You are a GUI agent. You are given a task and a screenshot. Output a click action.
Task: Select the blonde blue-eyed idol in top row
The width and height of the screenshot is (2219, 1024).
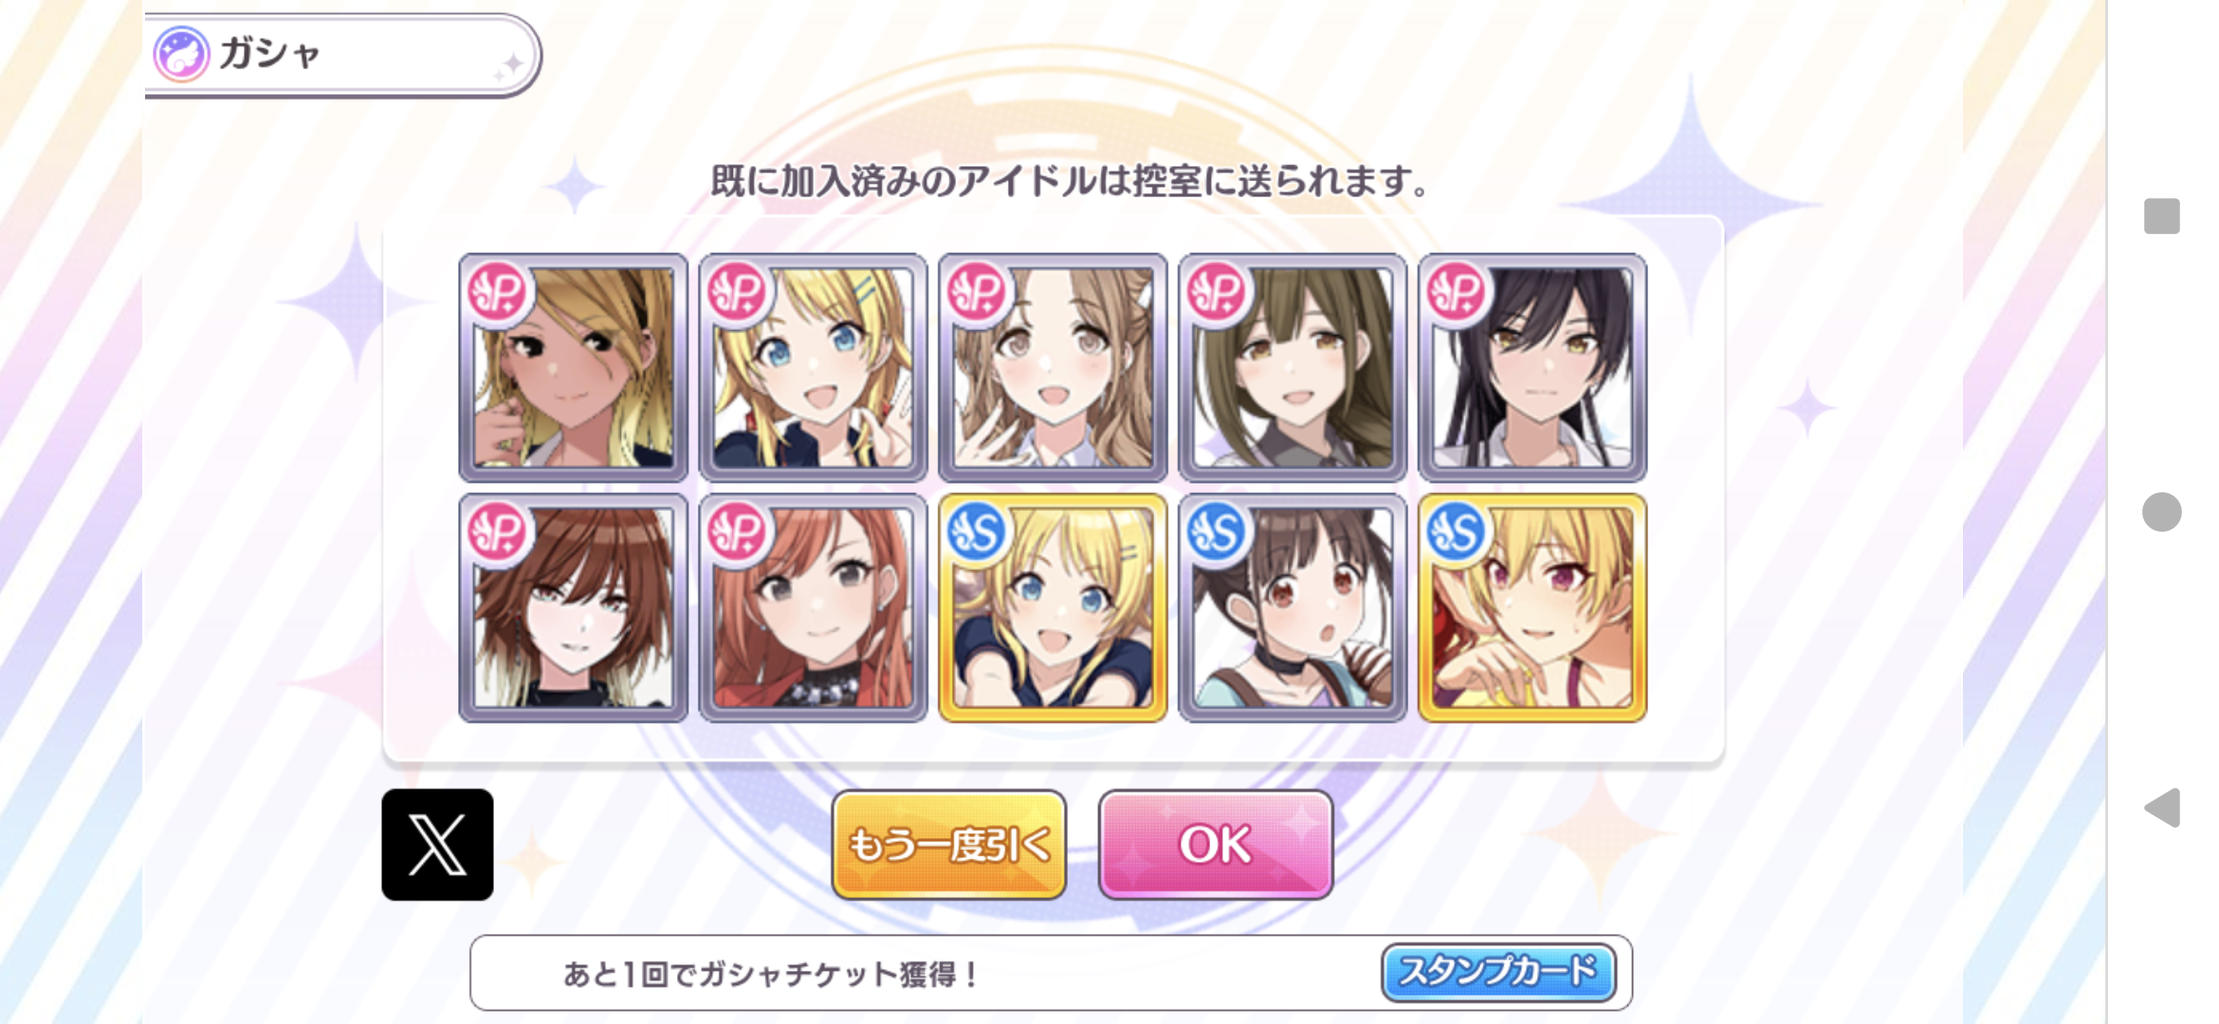click(813, 367)
